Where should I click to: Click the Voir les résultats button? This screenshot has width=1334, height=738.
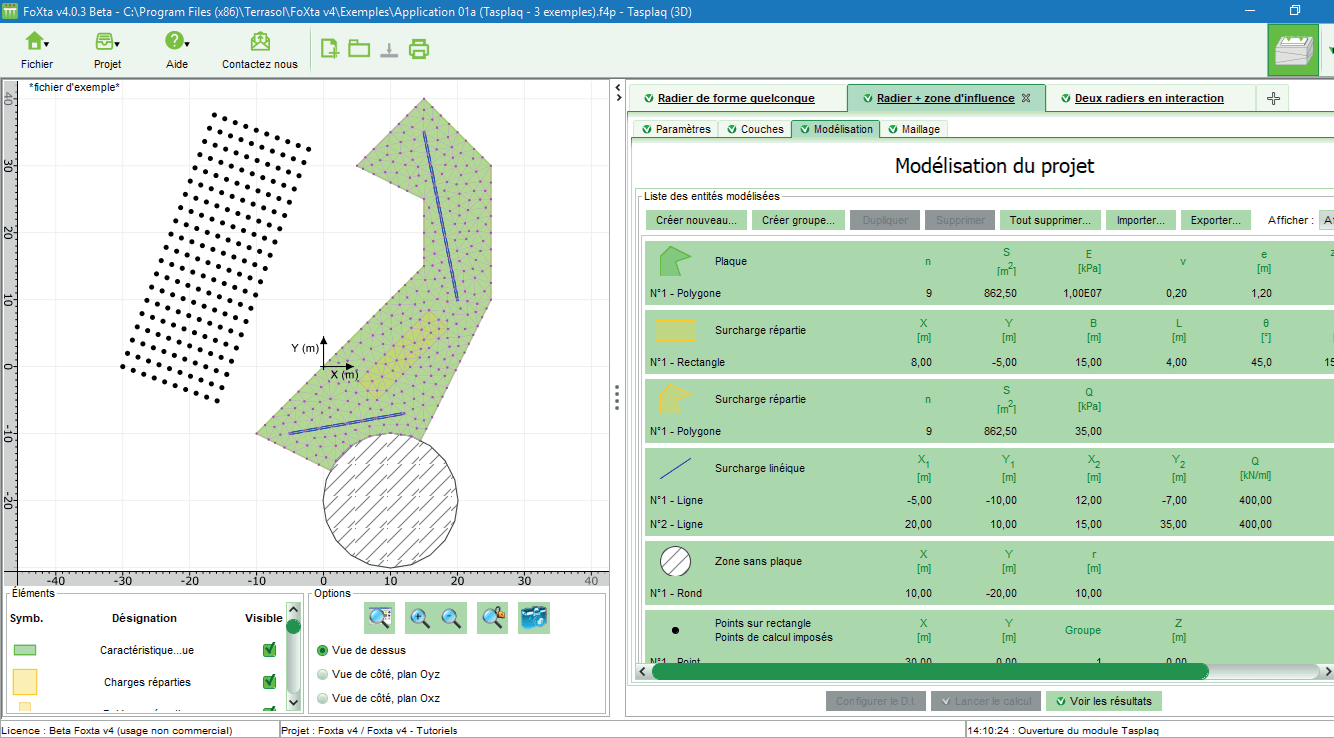[x=1105, y=701]
